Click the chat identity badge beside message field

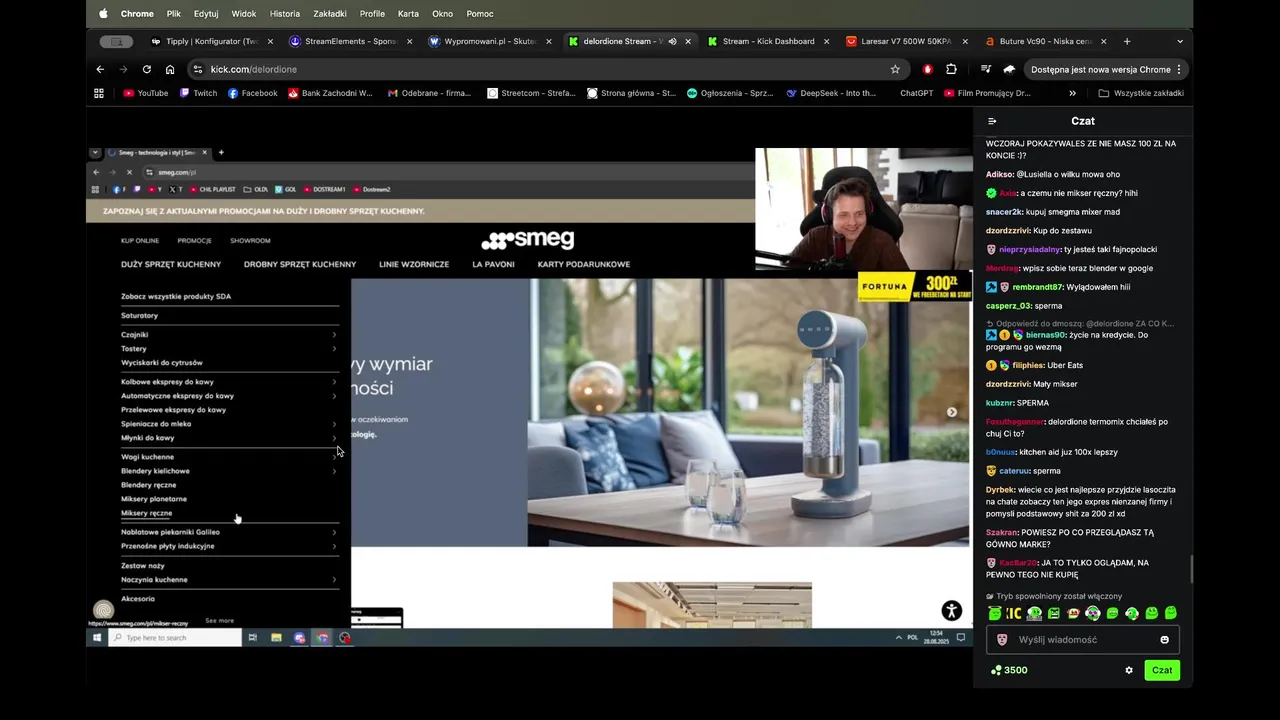[1002, 640]
